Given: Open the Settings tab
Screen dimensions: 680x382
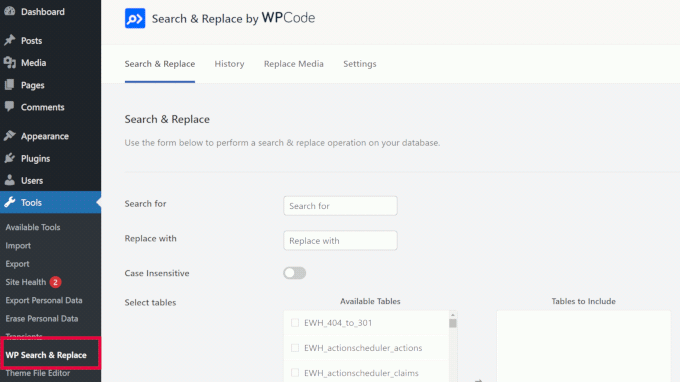Looking at the screenshot, I should point(360,64).
